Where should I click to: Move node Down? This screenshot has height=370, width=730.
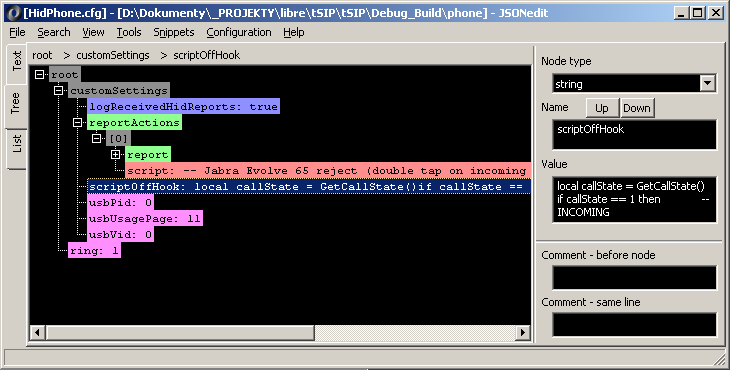(x=637, y=108)
